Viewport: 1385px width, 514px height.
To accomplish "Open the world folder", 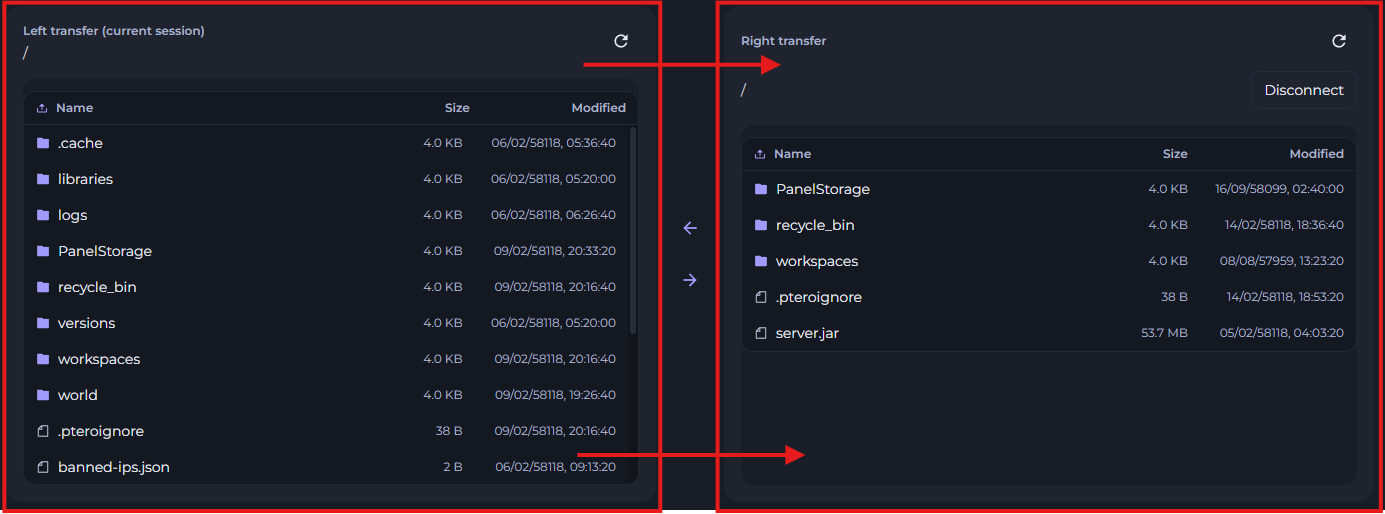I will pyautogui.click(x=77, y=395).
